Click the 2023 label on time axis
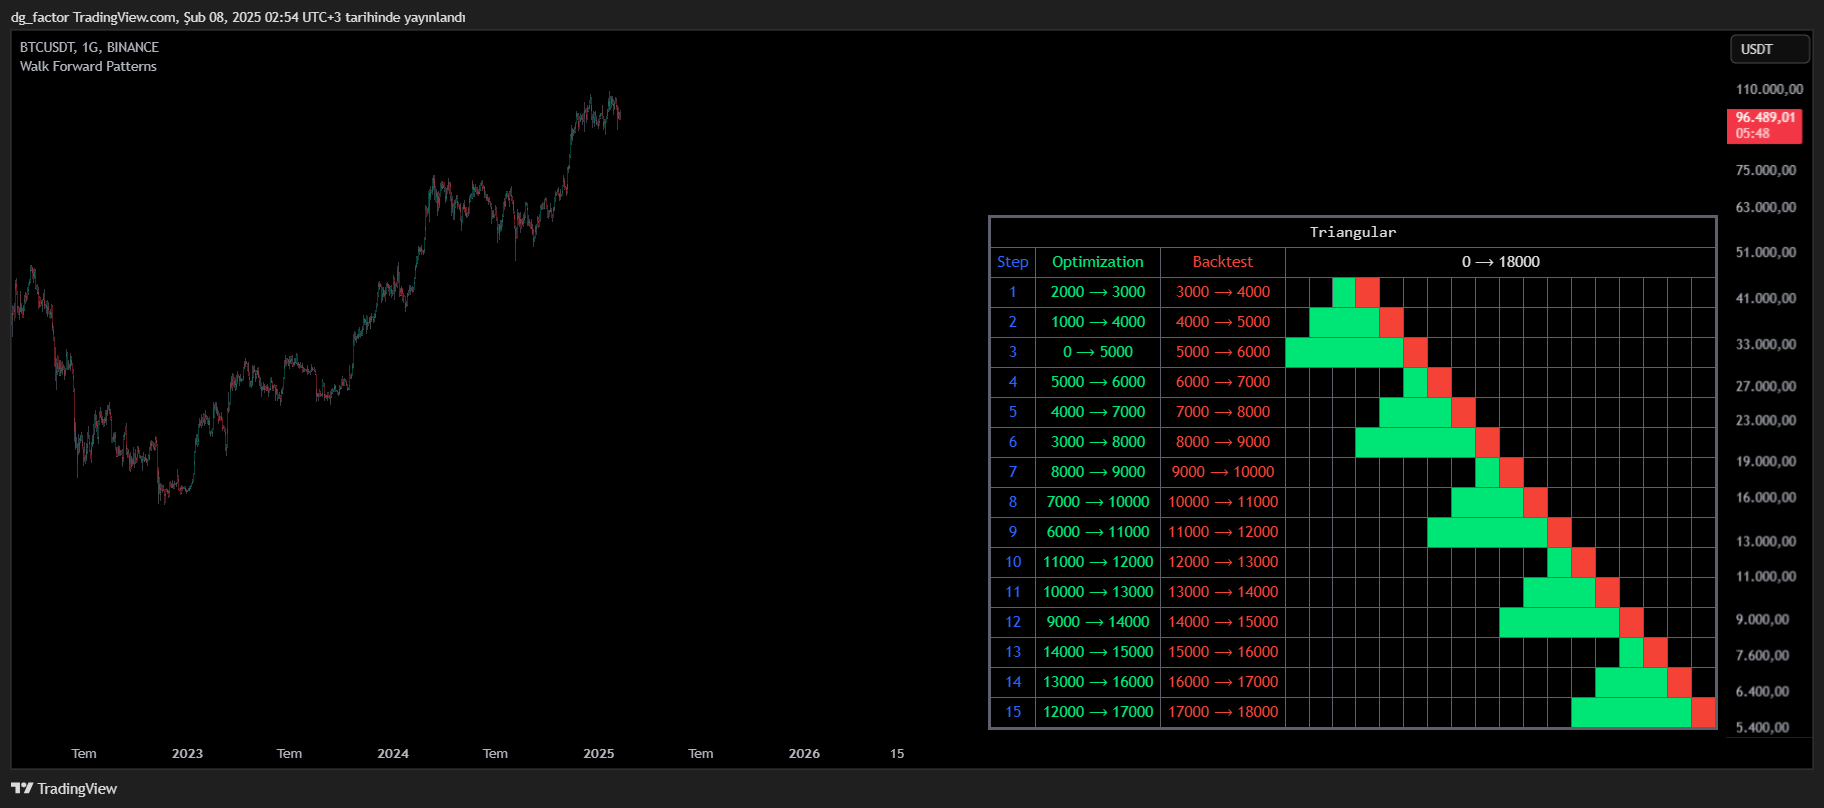 click(187, 753)
